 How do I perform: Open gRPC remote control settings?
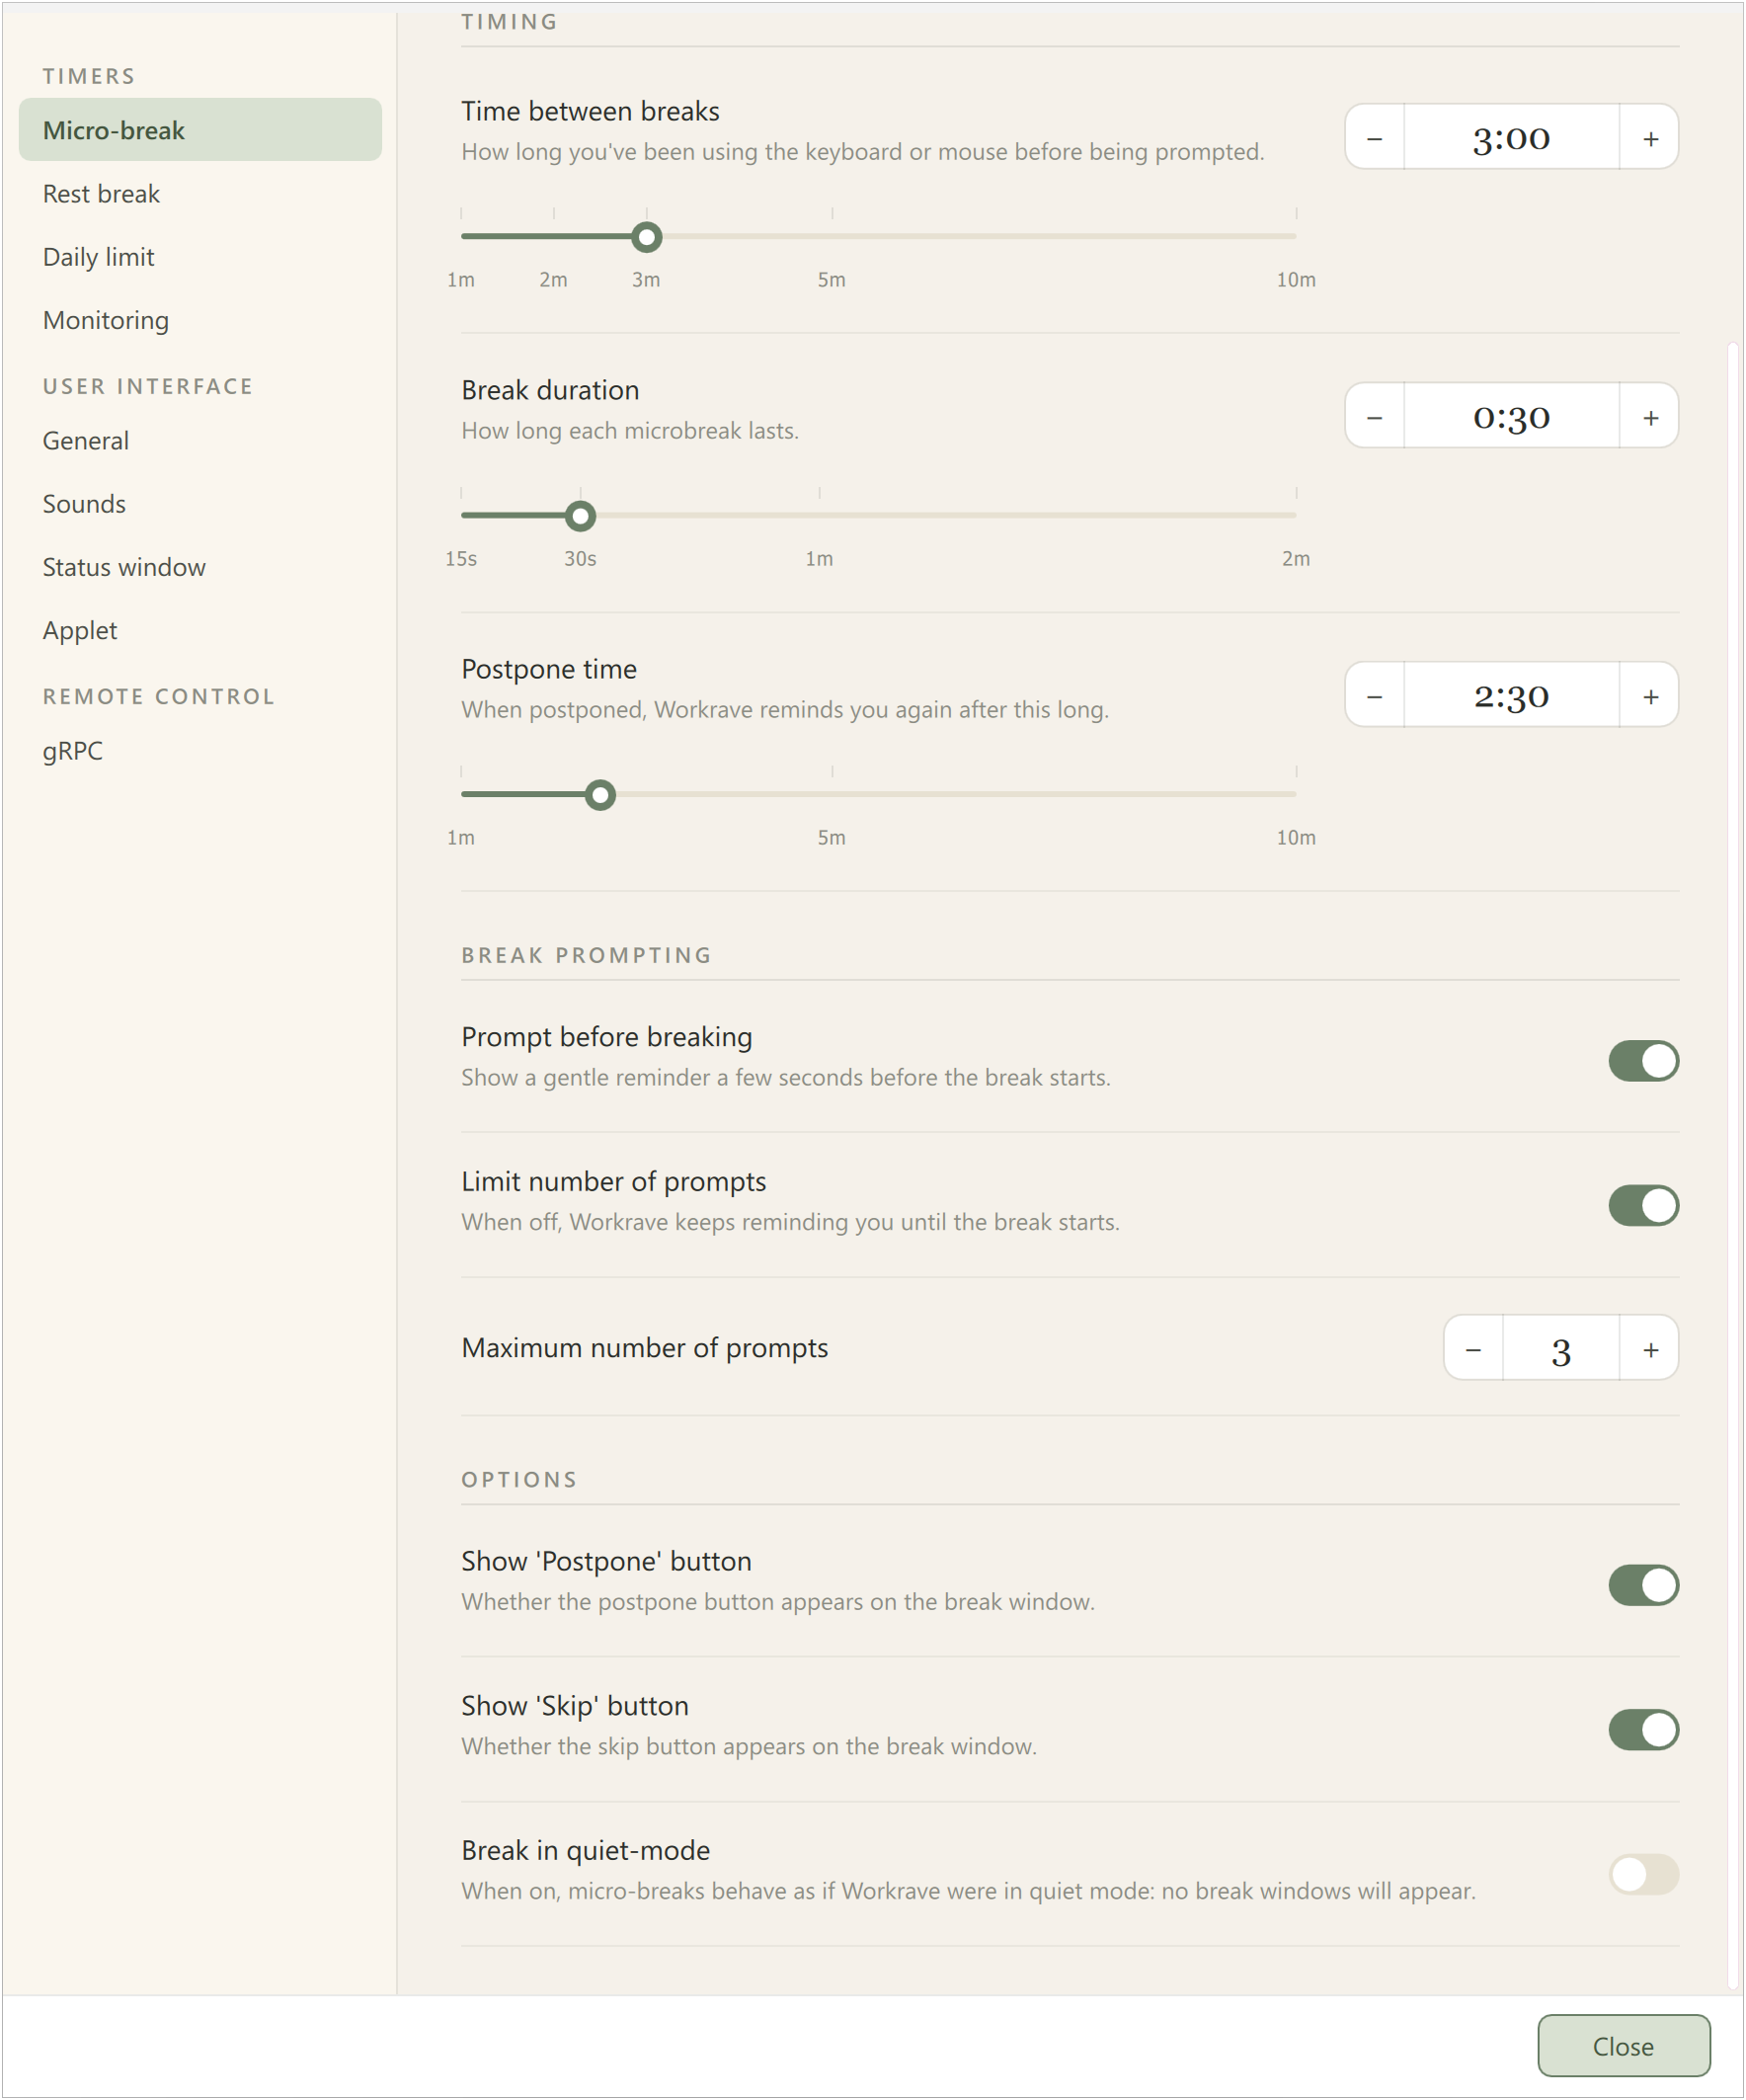[x=200, y=751]
